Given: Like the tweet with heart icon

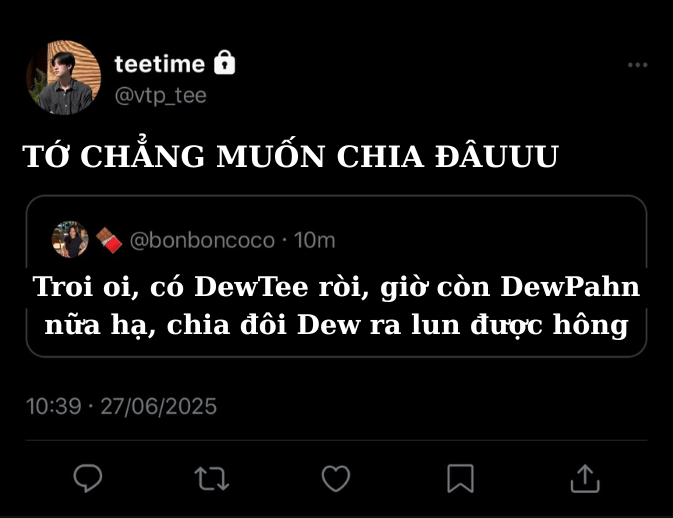Looking at the screenshot, I should tap(336, 478).
